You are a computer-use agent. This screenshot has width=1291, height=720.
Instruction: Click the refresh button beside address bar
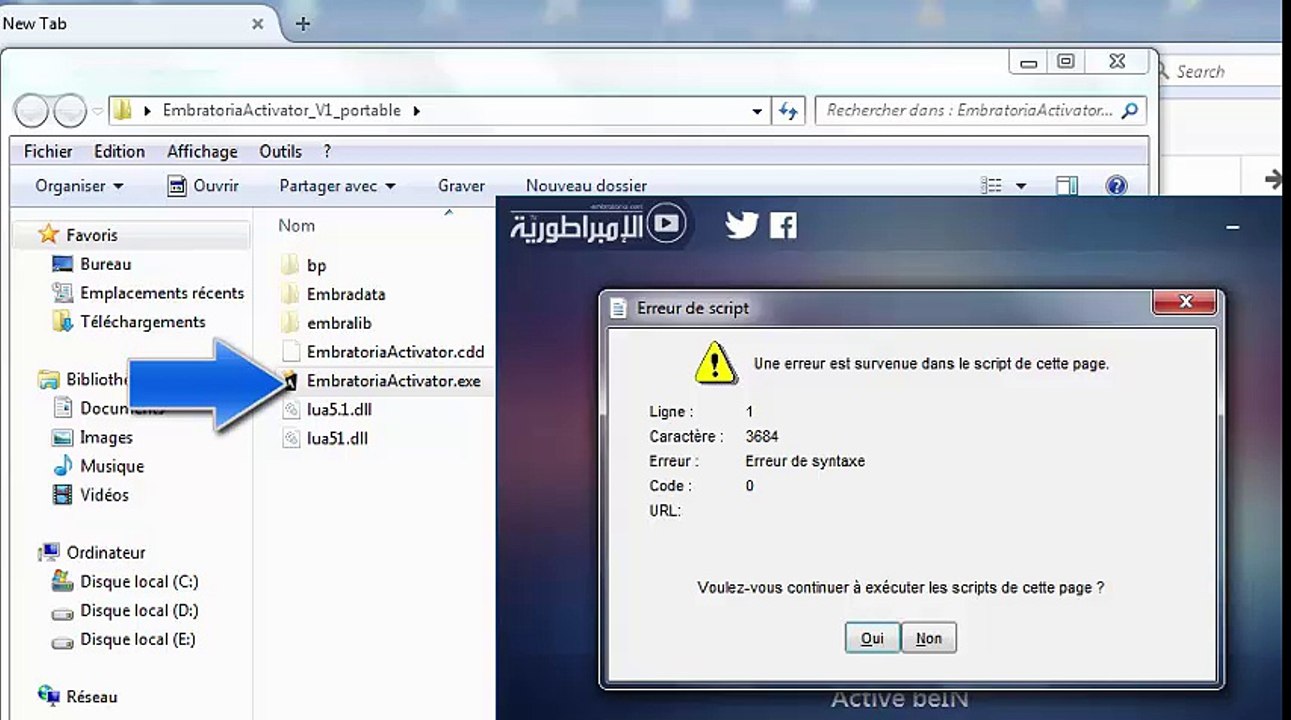pyautogui.click(x=789, y=111)
